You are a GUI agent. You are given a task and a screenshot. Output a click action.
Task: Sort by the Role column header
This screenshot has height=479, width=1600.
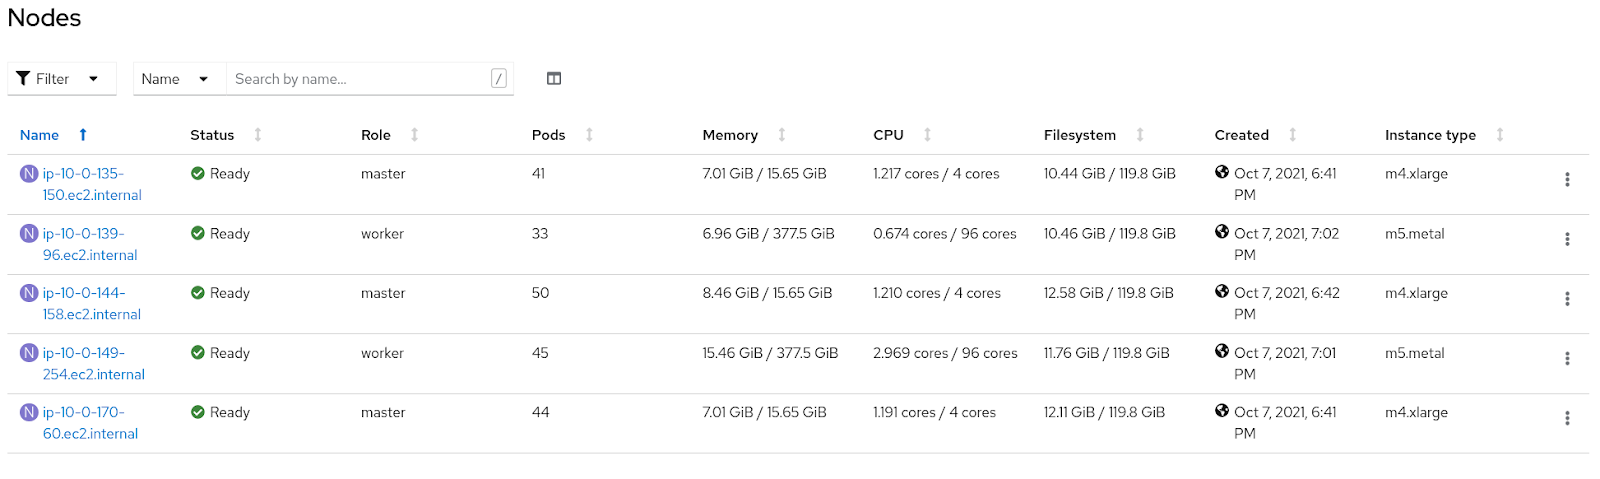tap(376, 135)
